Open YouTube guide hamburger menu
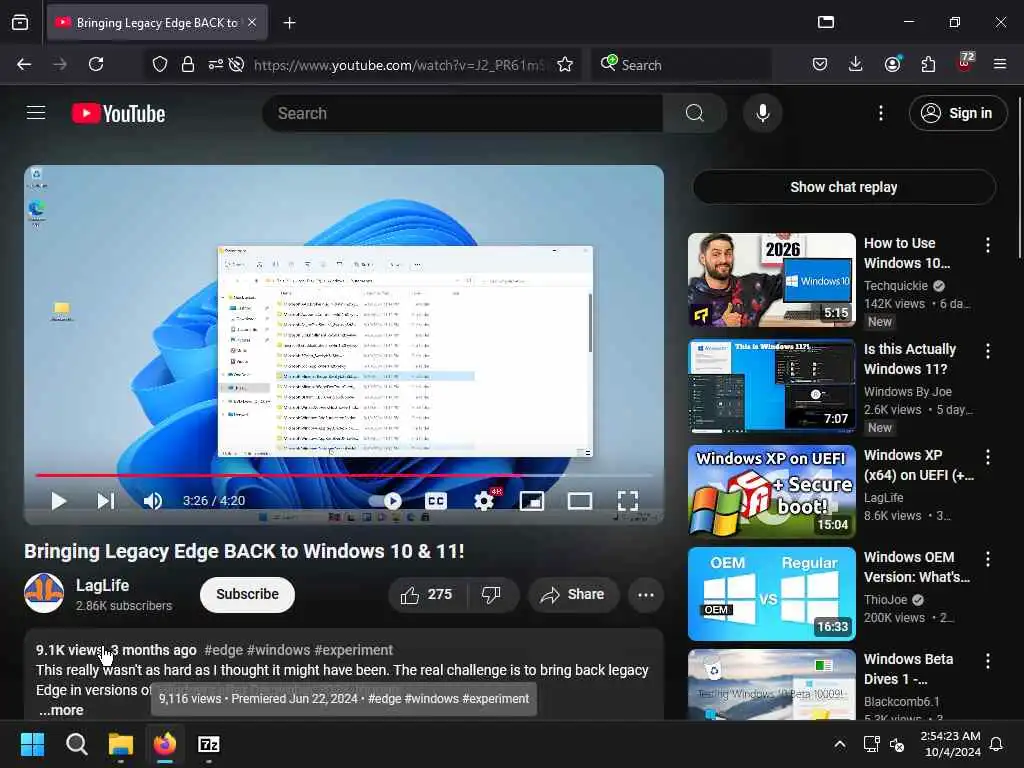 click(x=36, y=113)
